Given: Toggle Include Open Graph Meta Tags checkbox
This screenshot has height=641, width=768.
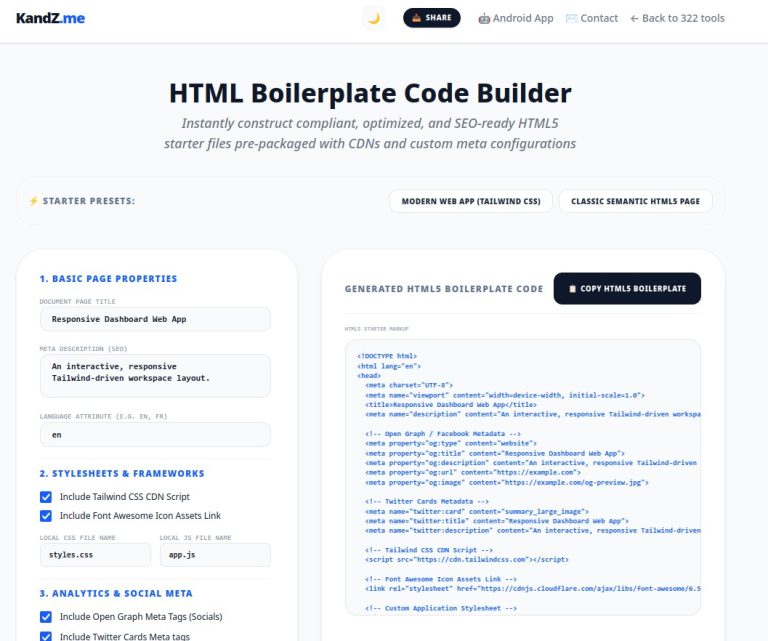Looking at the screenshot, I should (46, 617).
